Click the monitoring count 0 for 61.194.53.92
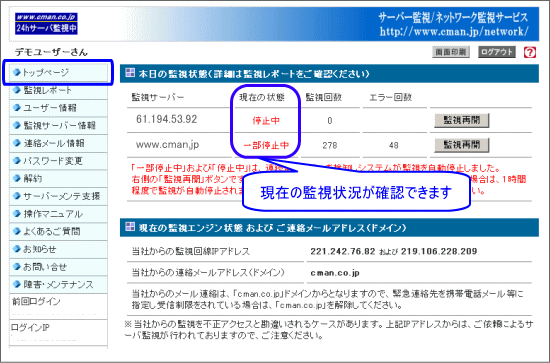This screenshot has height=363, width=550. 330,121
